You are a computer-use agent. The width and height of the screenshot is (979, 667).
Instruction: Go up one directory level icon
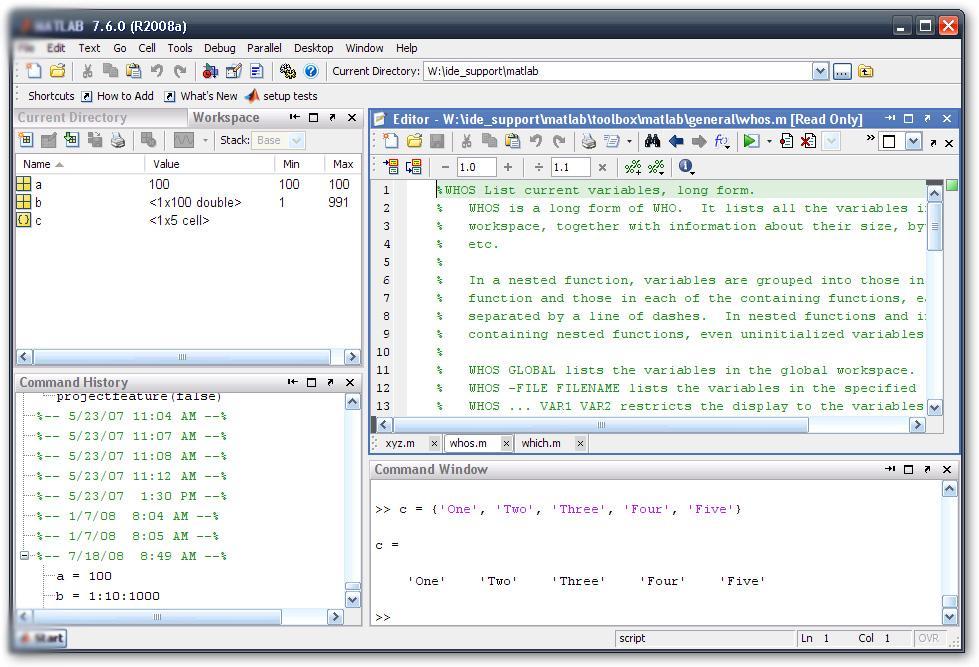[x=865, y=72]
